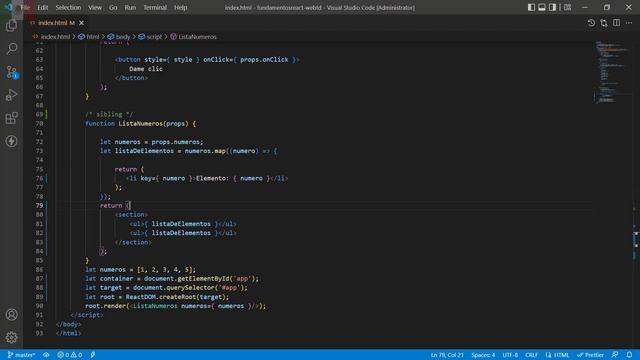Open the View menu

tap(95, 7)
